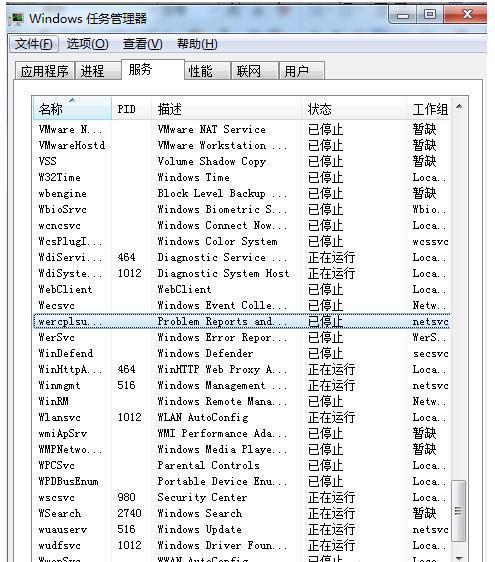Switch to the 联网 tab

255,71
